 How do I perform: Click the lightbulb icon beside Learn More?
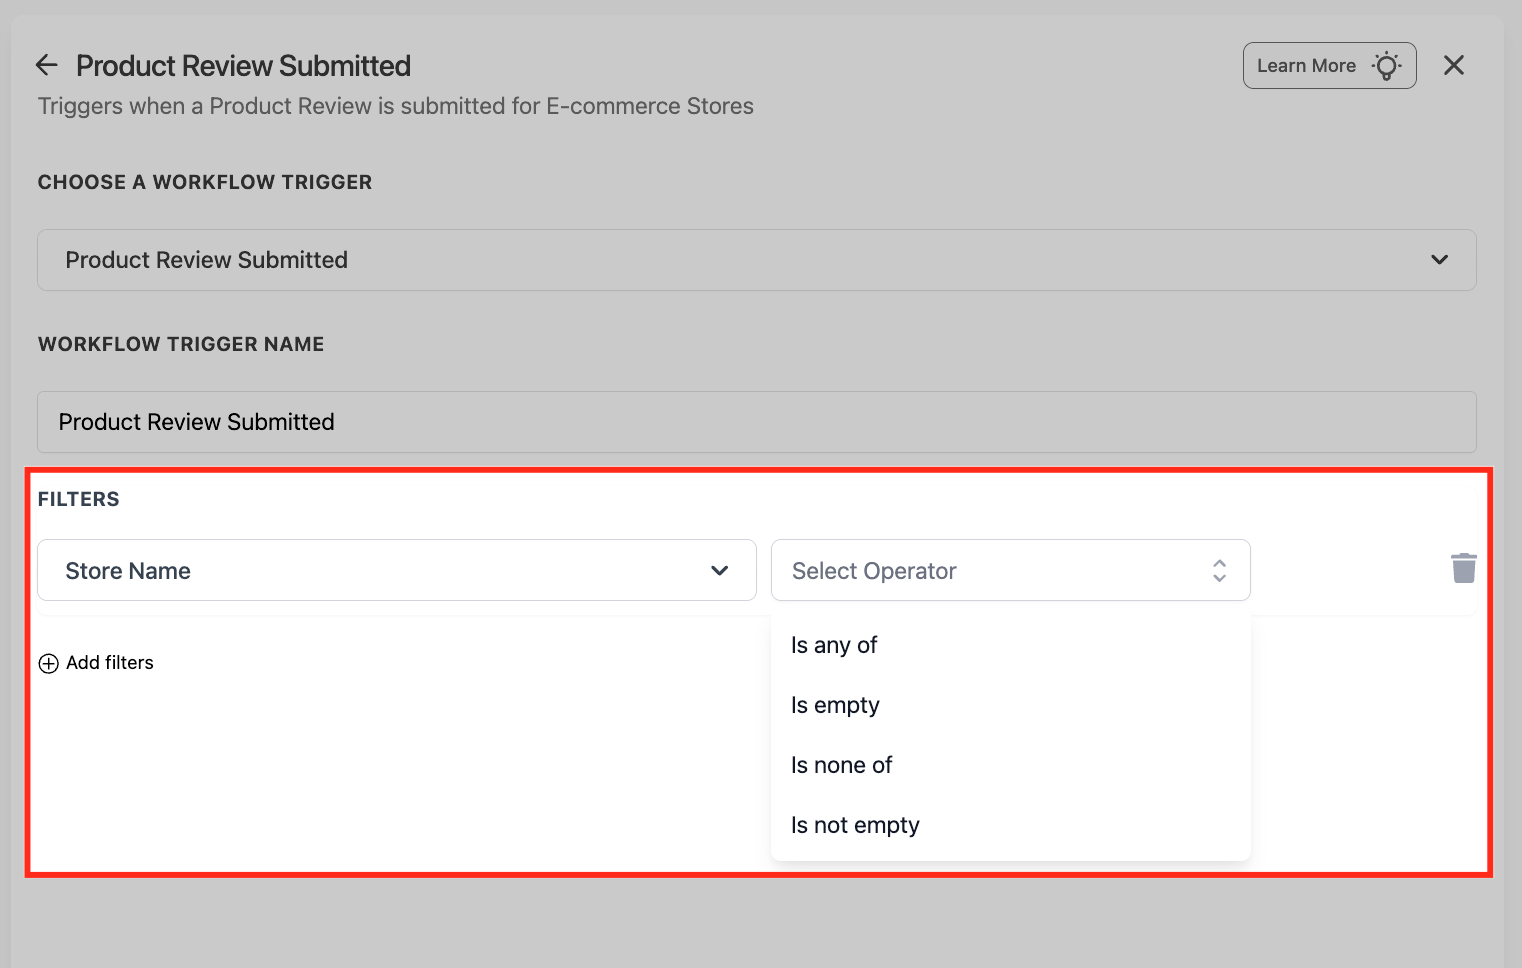pyautogui.click(x=1386, y=66)
